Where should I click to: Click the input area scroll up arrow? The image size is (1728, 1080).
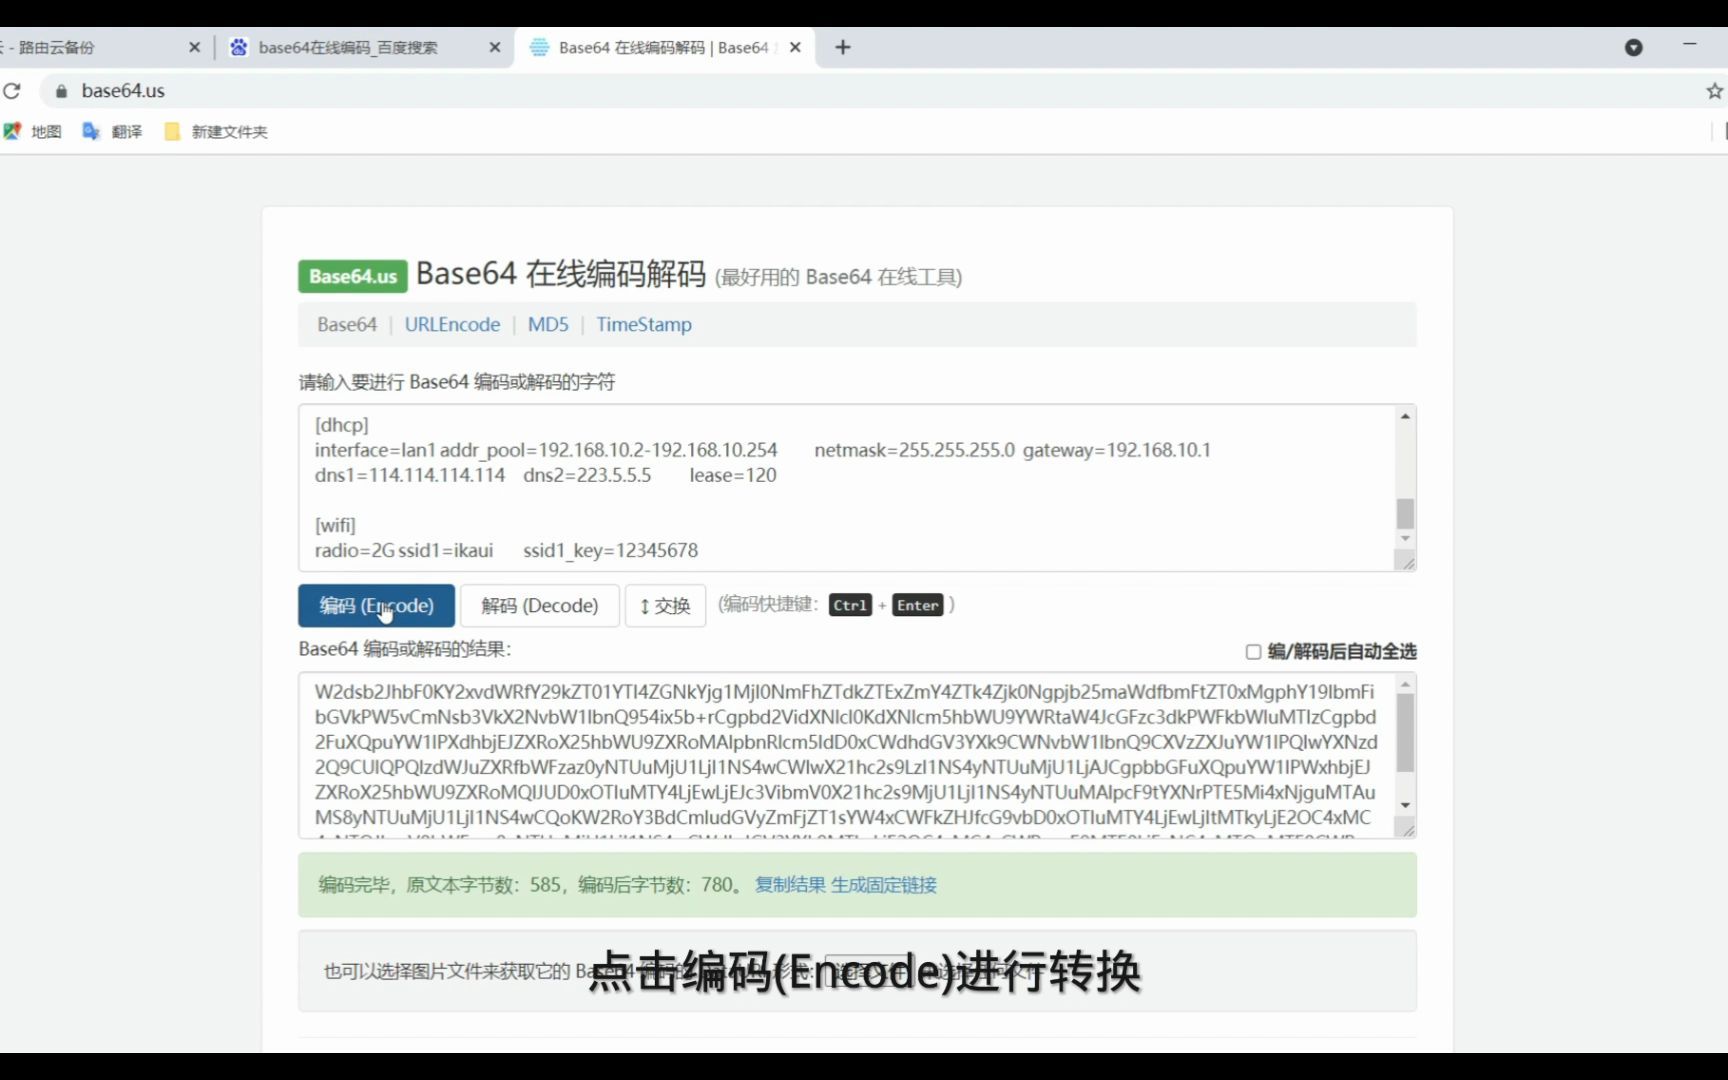click(x=1405, y=416)
